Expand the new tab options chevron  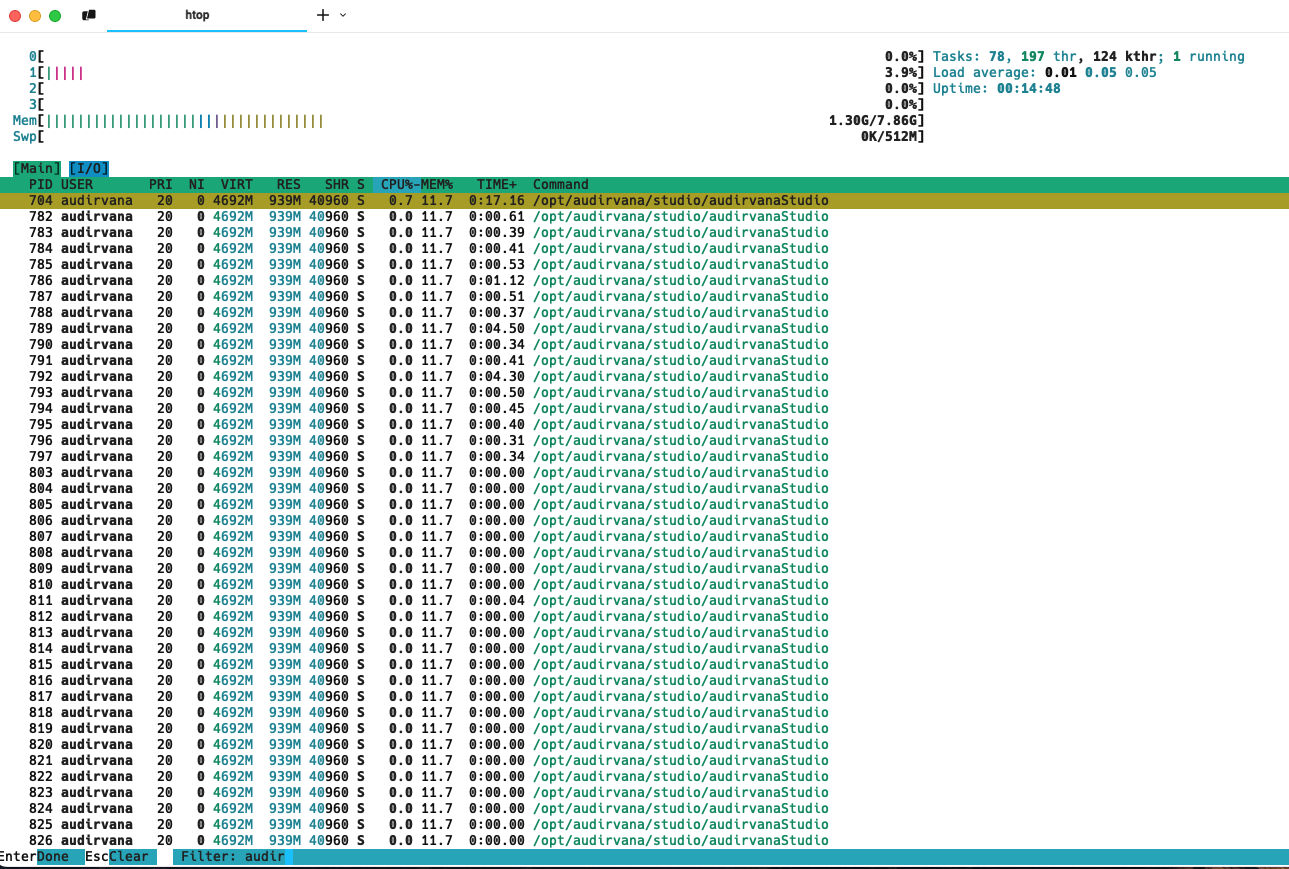pos(343,15)
